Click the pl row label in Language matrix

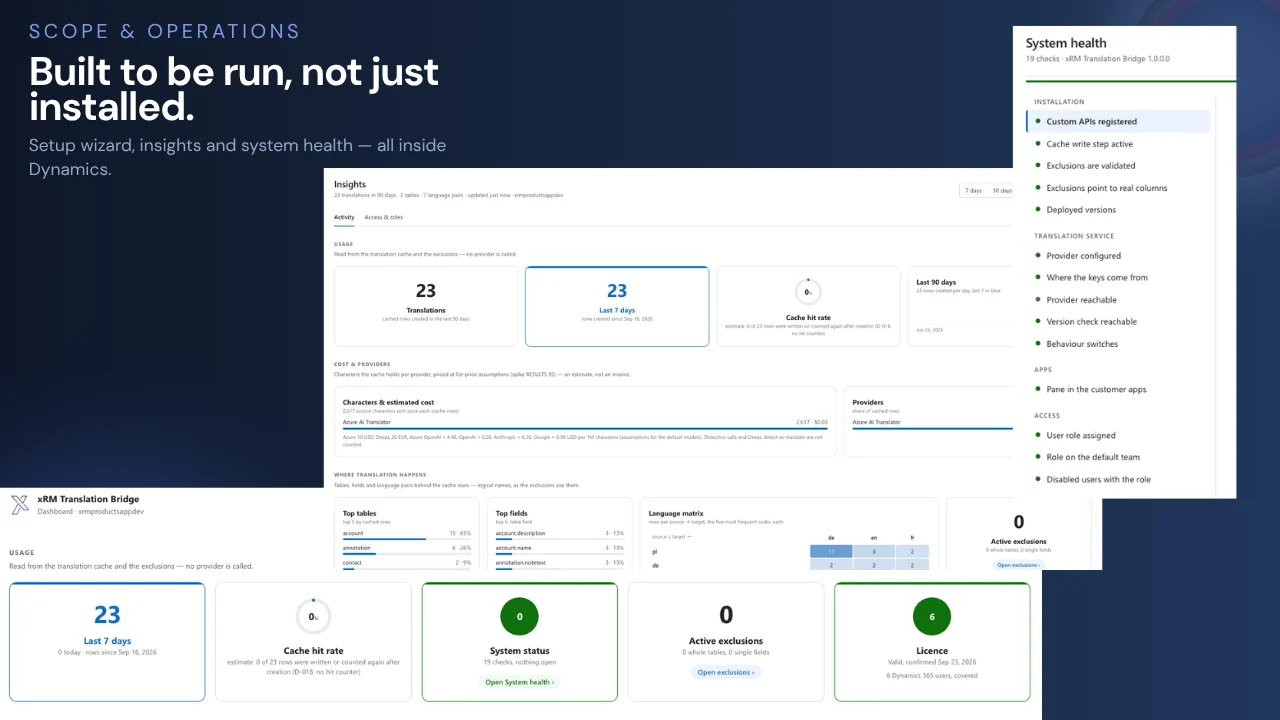tap(655, 551)
